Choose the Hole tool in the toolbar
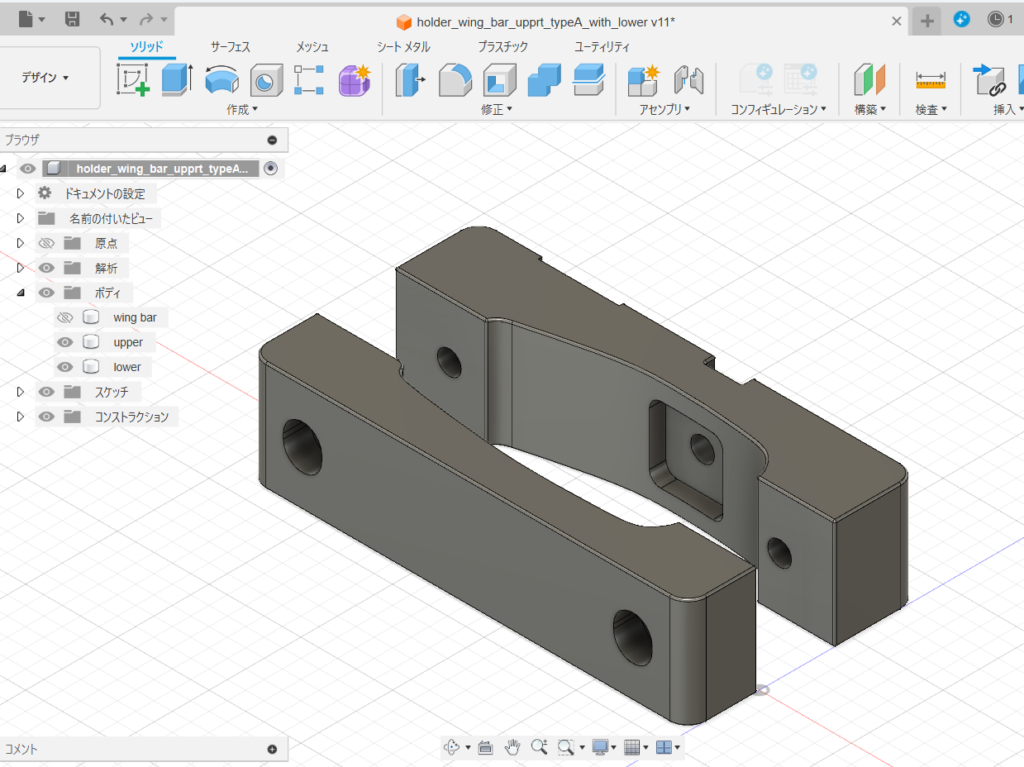Viewport: 1024px width, 767px height. point(265,80)
